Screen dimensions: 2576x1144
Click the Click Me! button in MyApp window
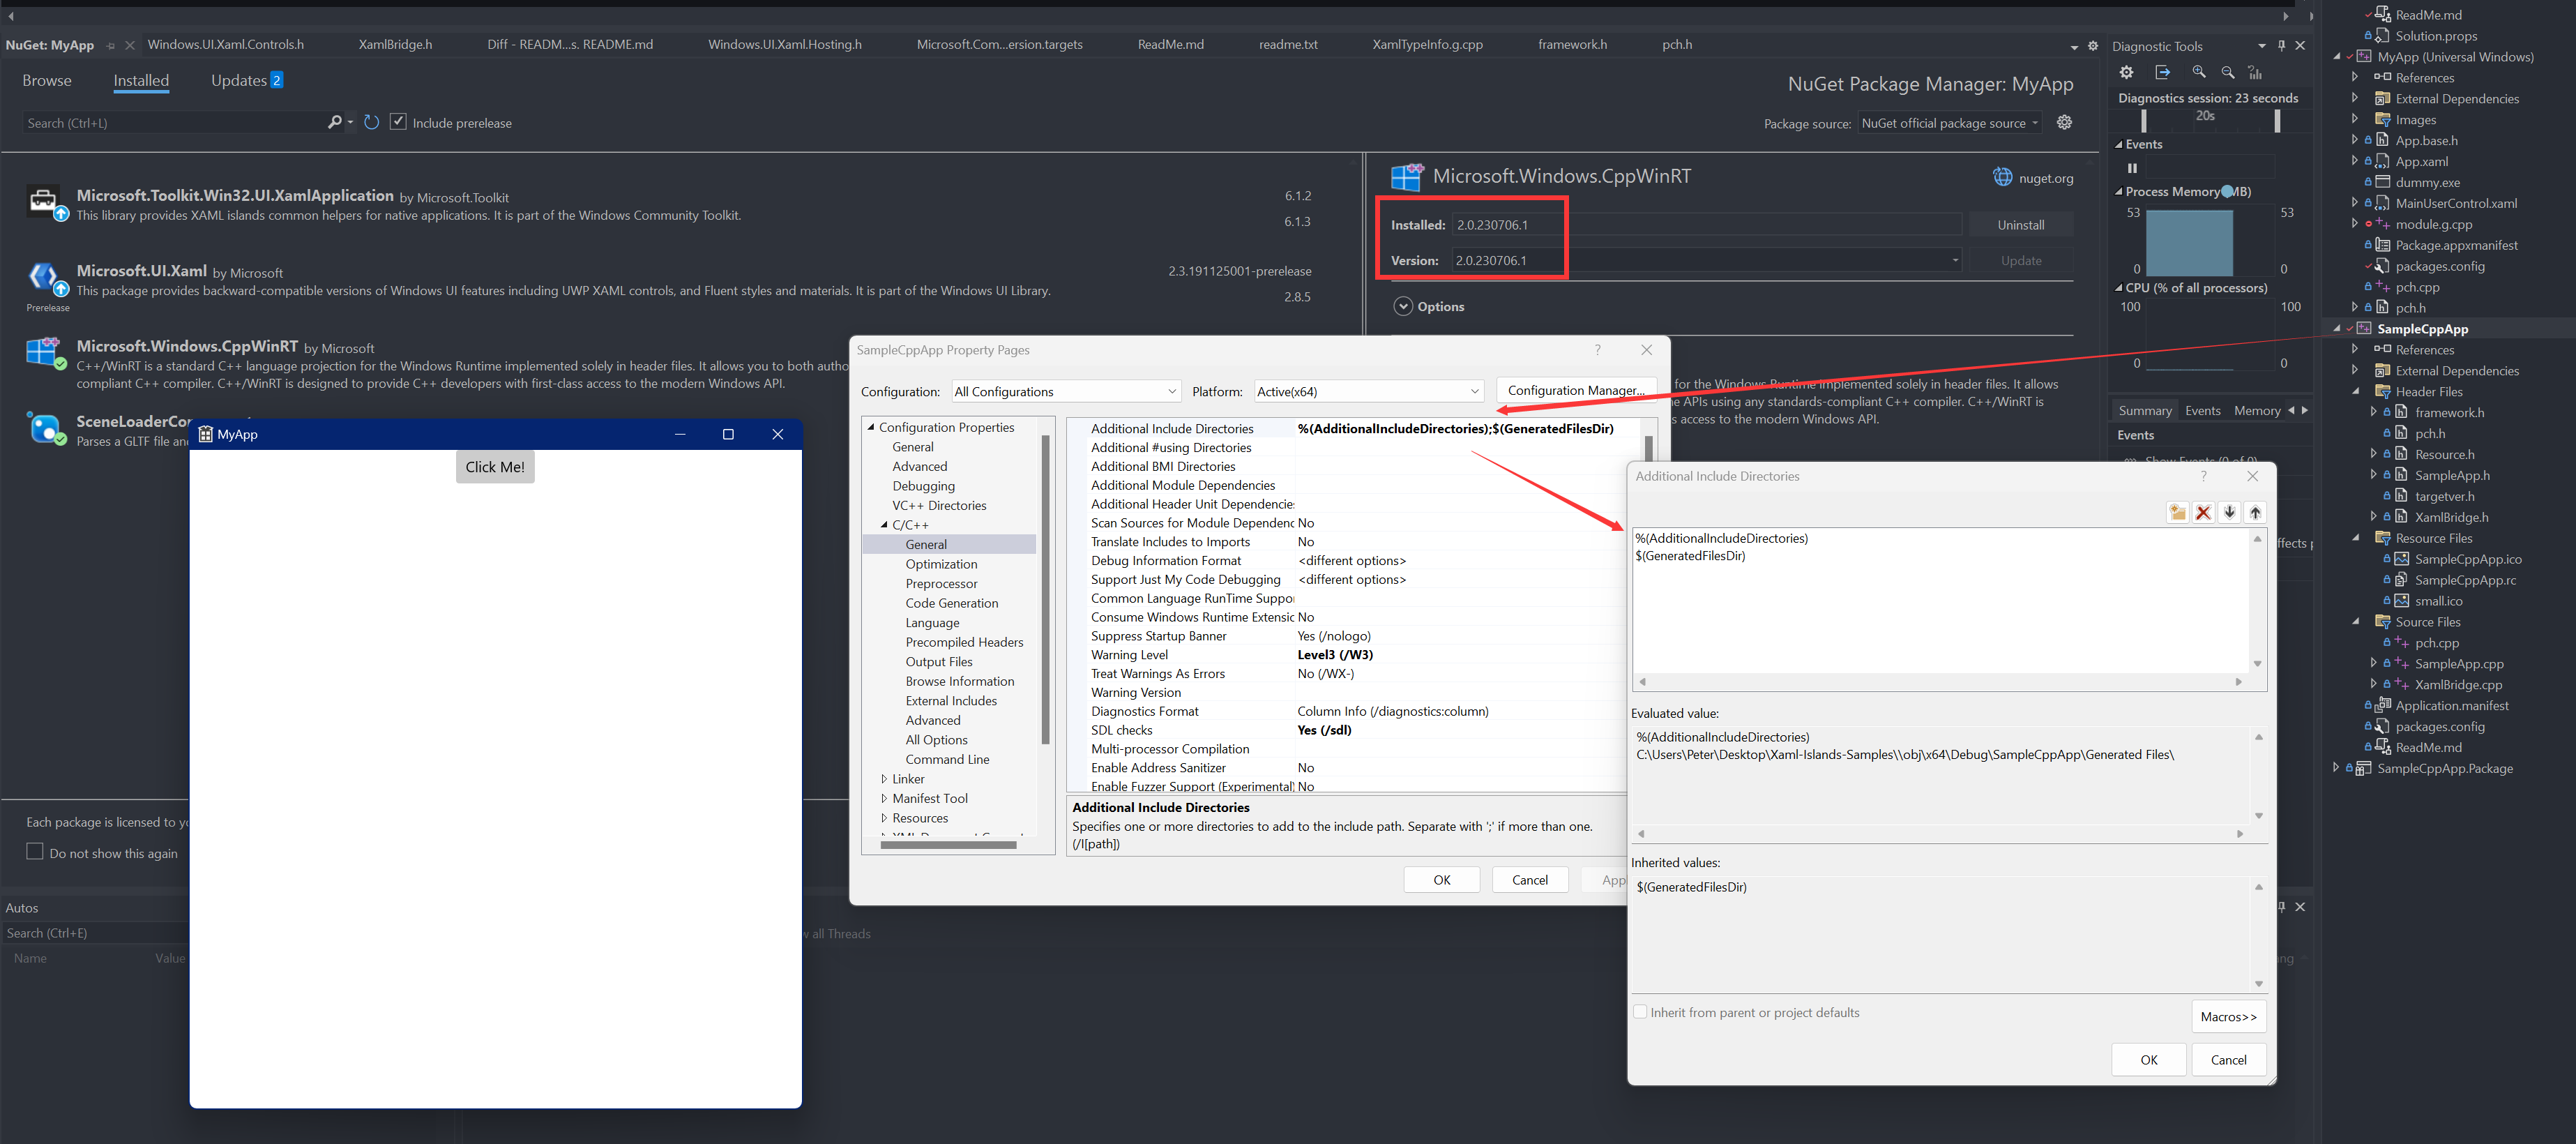[495, 466]
